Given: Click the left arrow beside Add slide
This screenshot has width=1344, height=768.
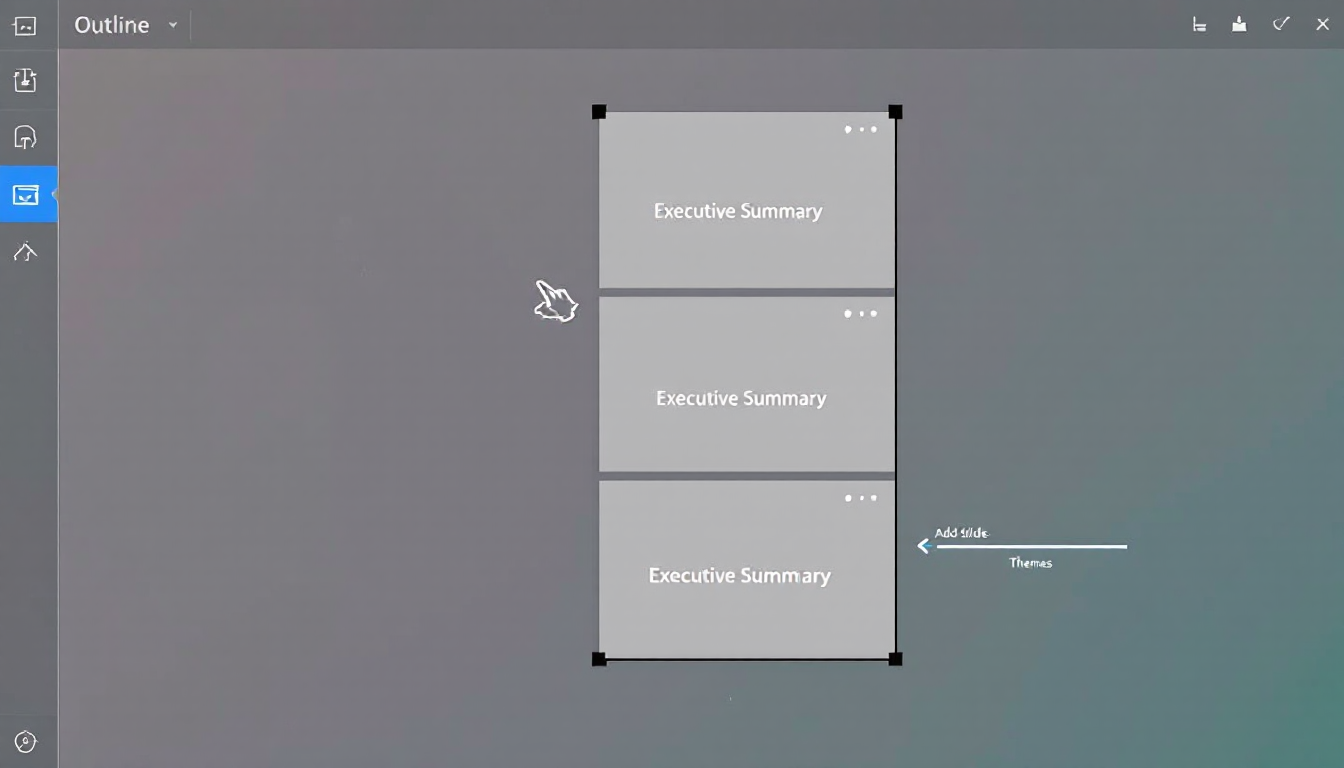Looking at the screenshot, I should click(x=924, y=546).
